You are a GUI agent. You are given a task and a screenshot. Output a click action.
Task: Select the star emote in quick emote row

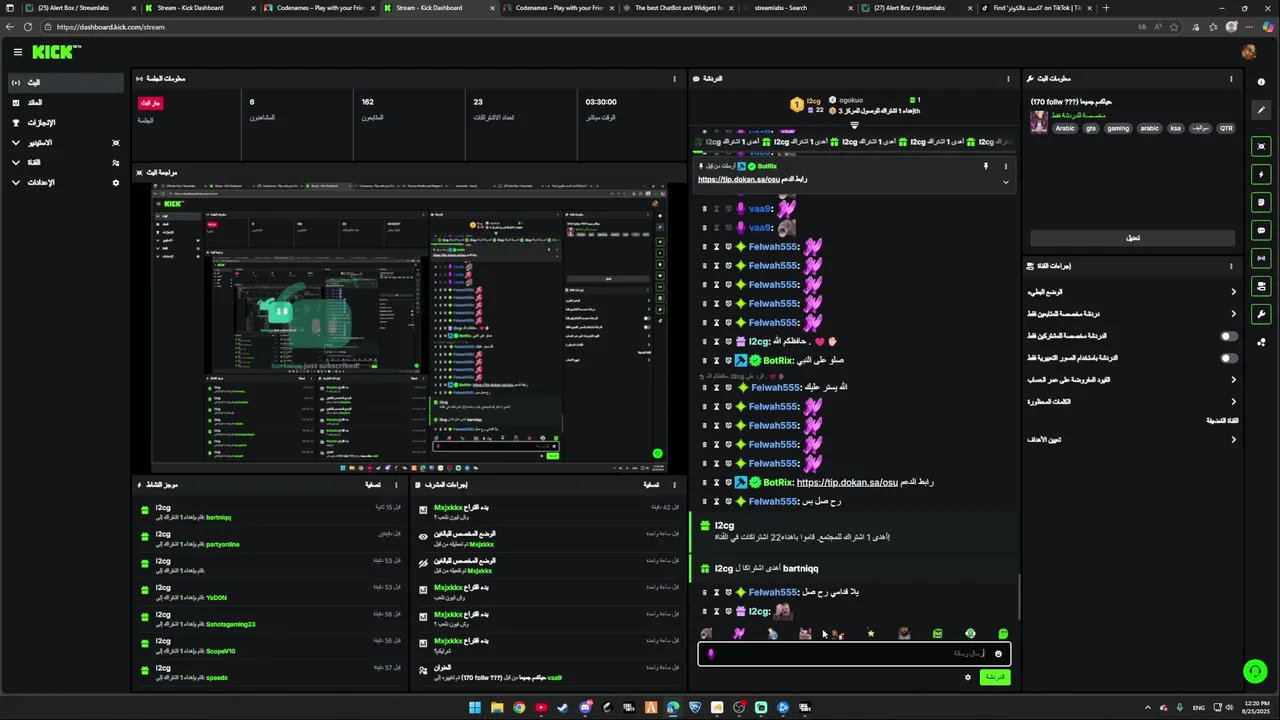[x=871, y=633]
